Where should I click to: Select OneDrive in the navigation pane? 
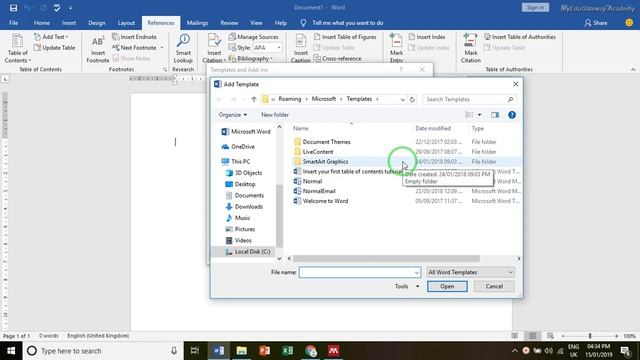pyautogui.click(x=242, y=147)
